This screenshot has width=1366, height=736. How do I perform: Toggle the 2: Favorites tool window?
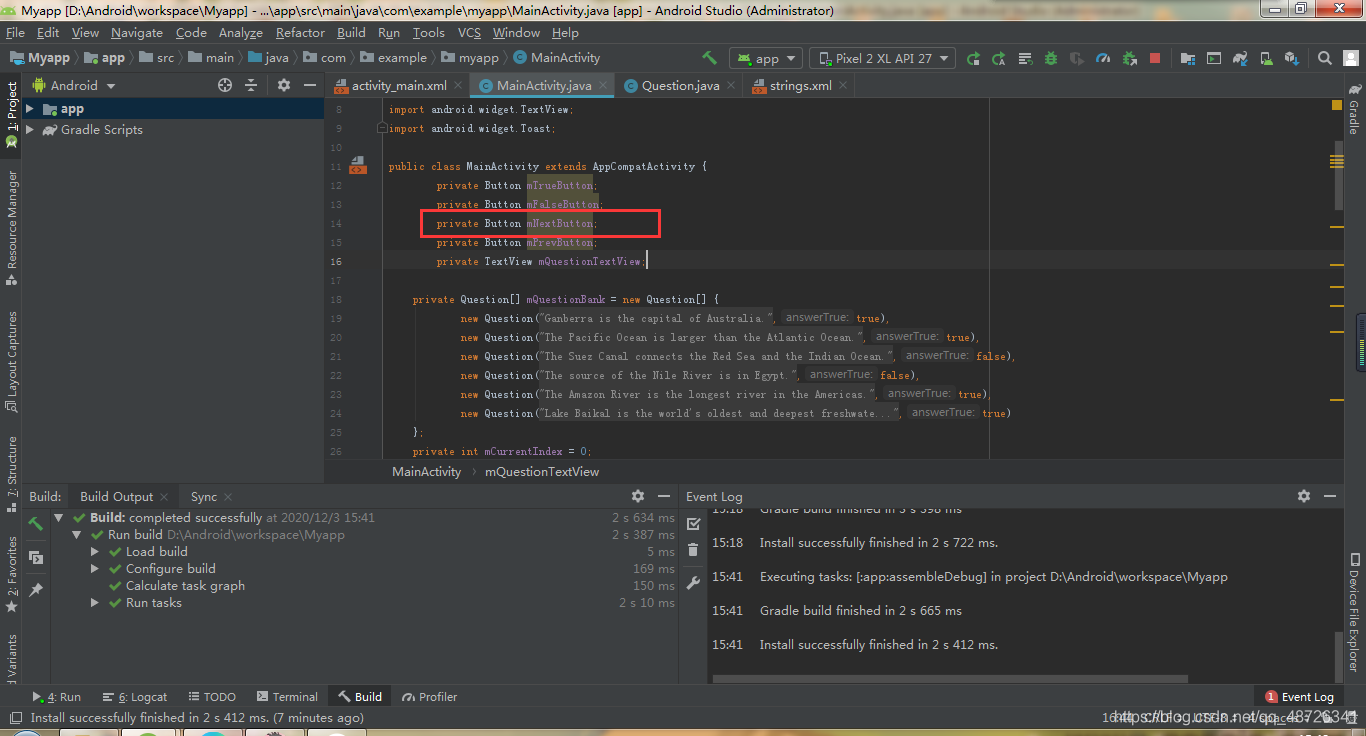click(x=12, y=574)
